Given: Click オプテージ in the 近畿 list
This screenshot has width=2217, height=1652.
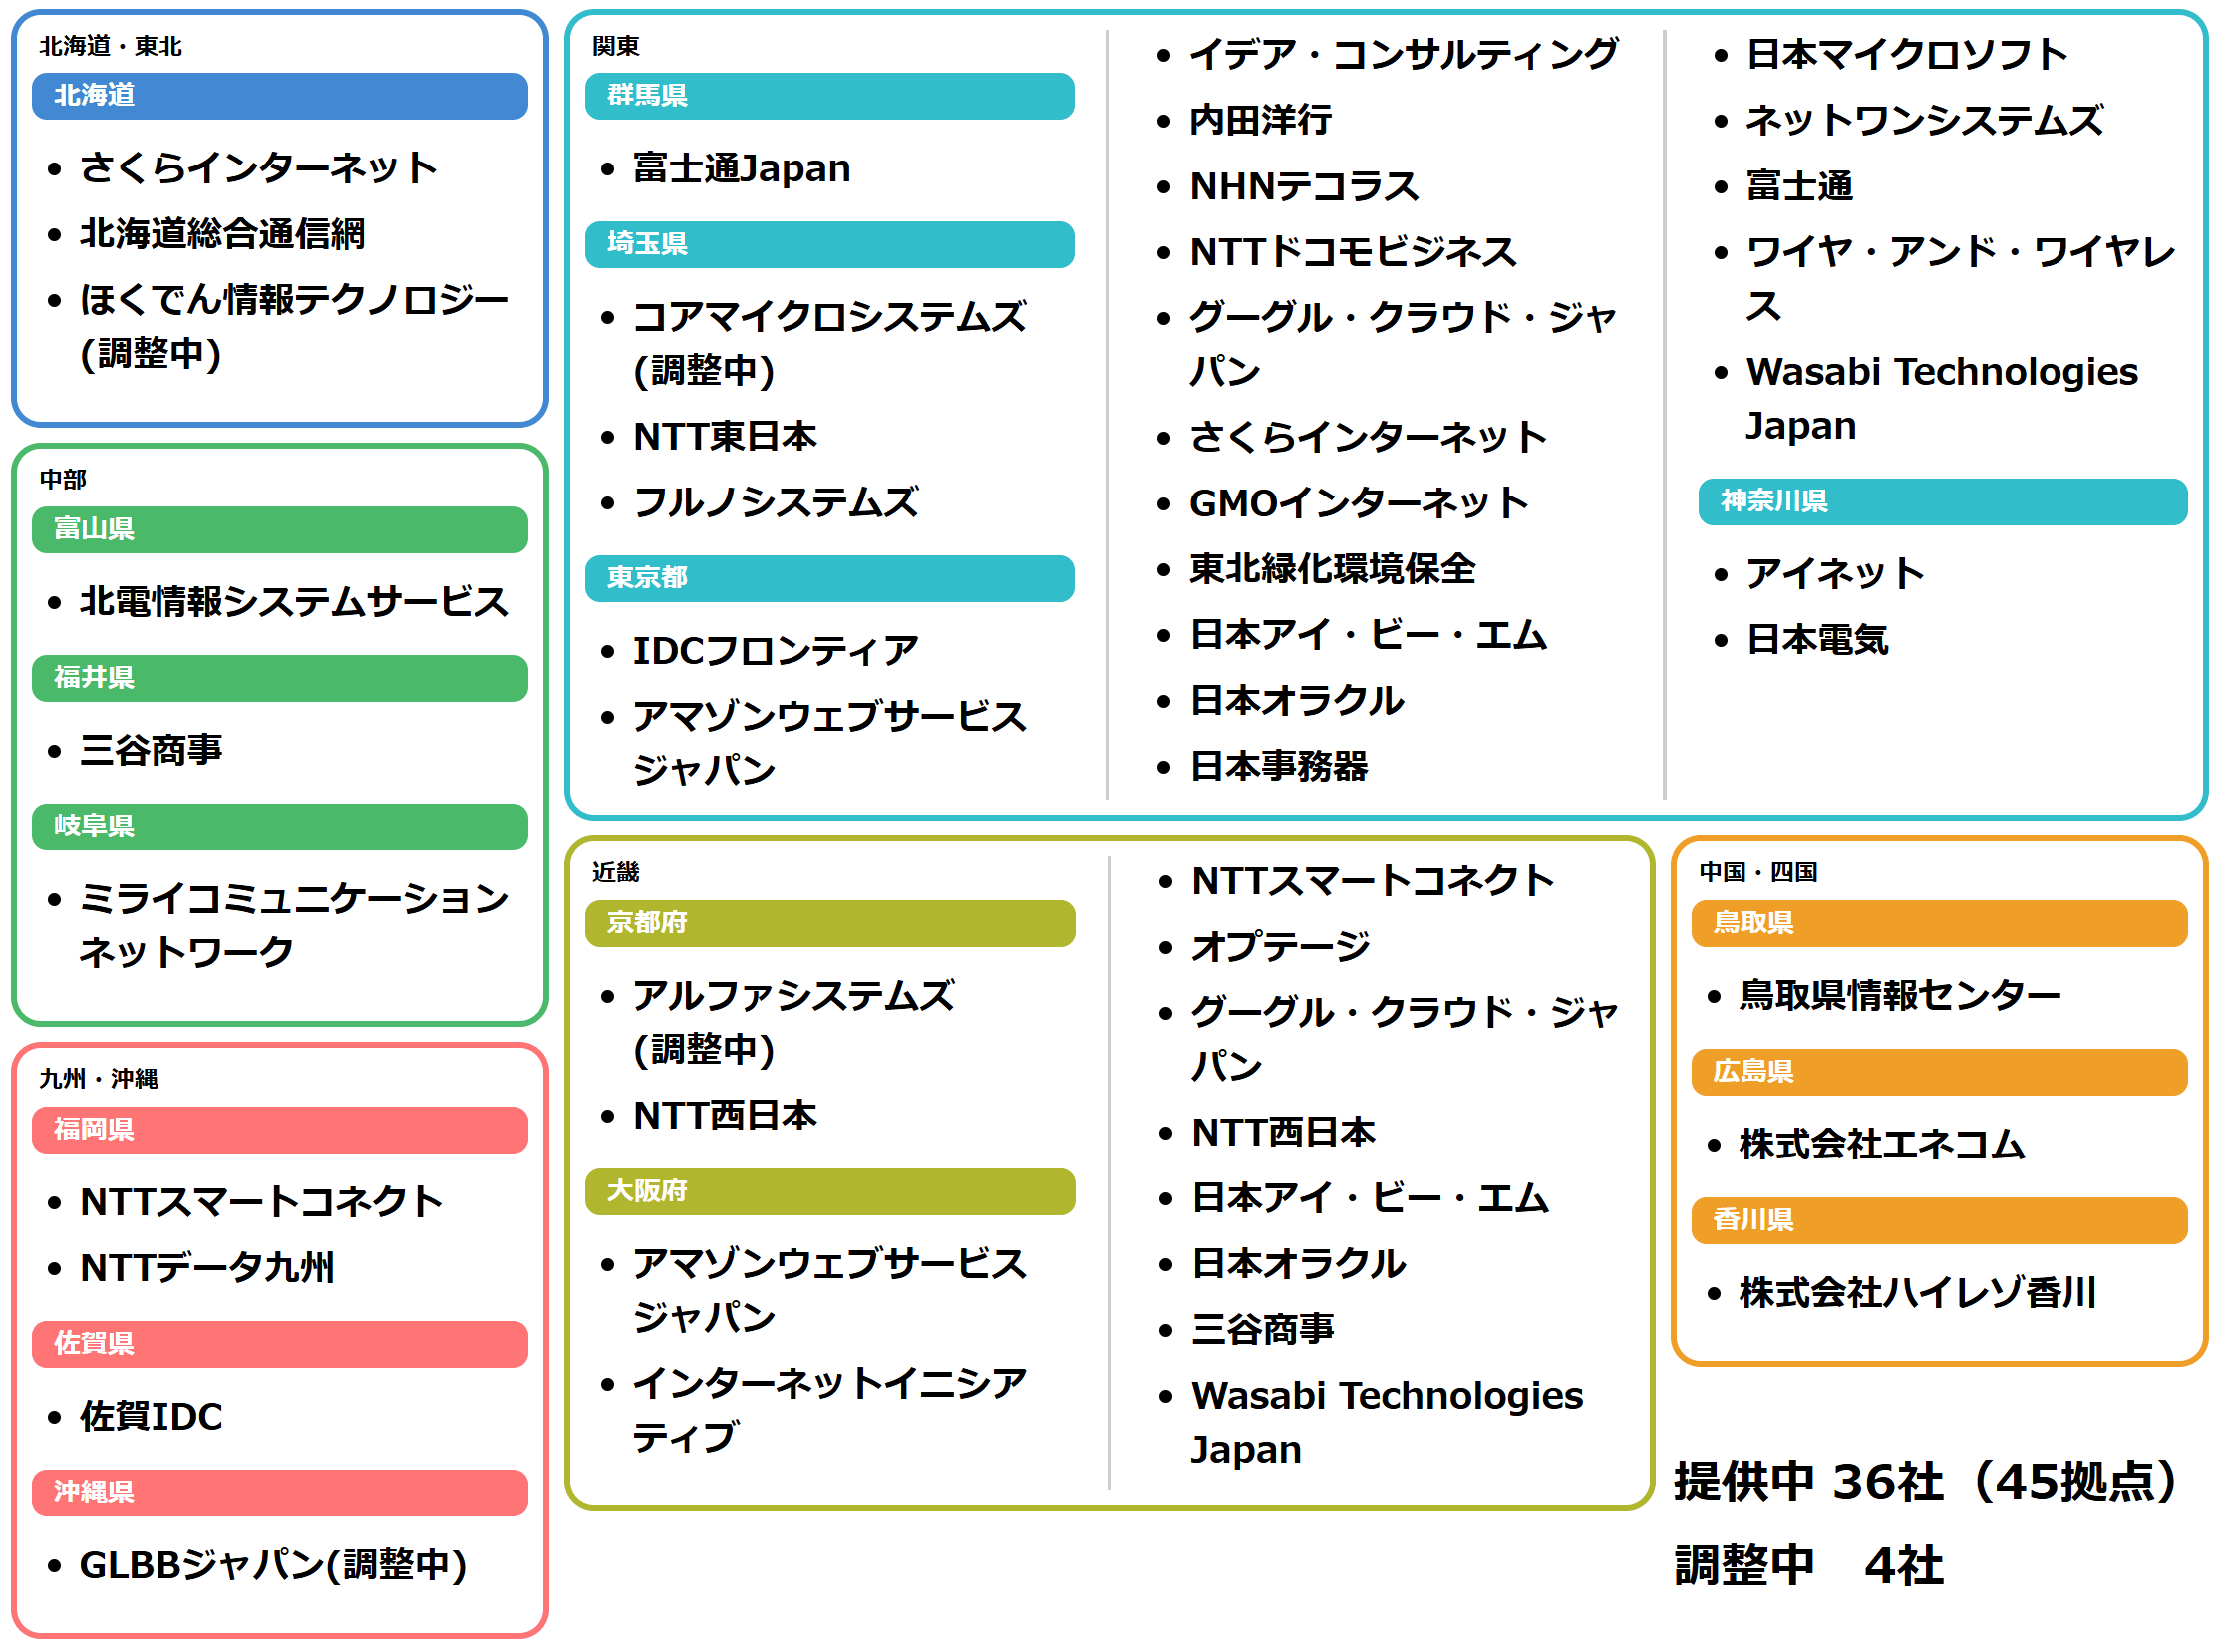Looking at the screenshot, I should tap(1280, 946).
